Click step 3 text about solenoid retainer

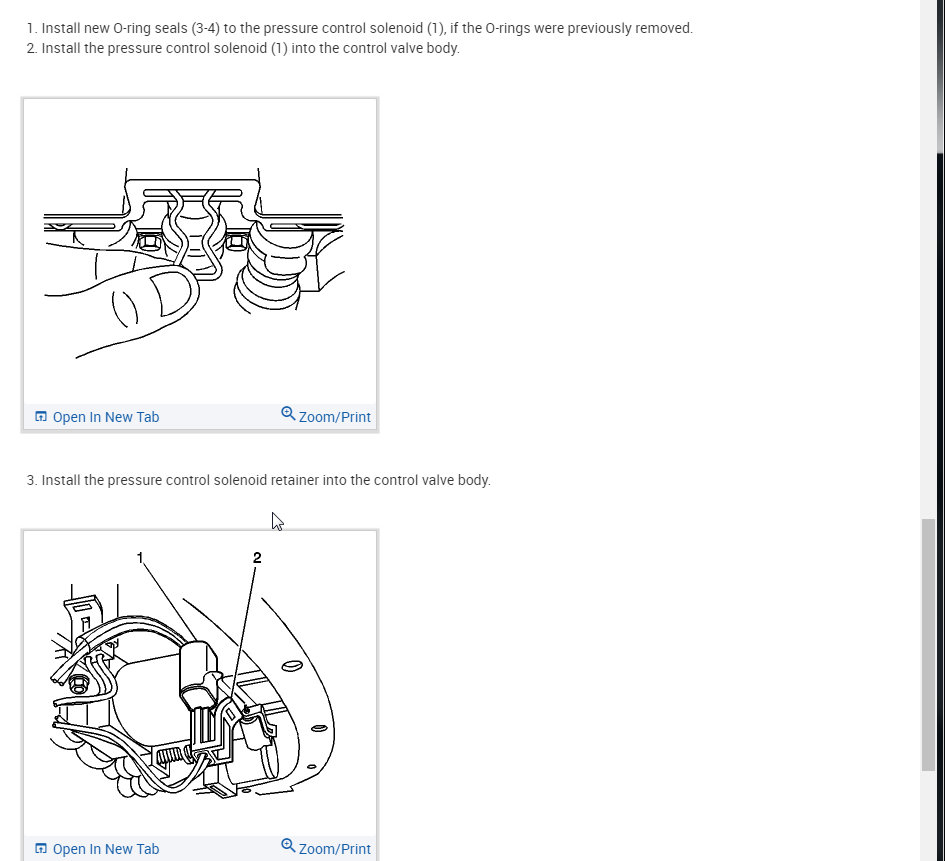[x=259, y=480]
